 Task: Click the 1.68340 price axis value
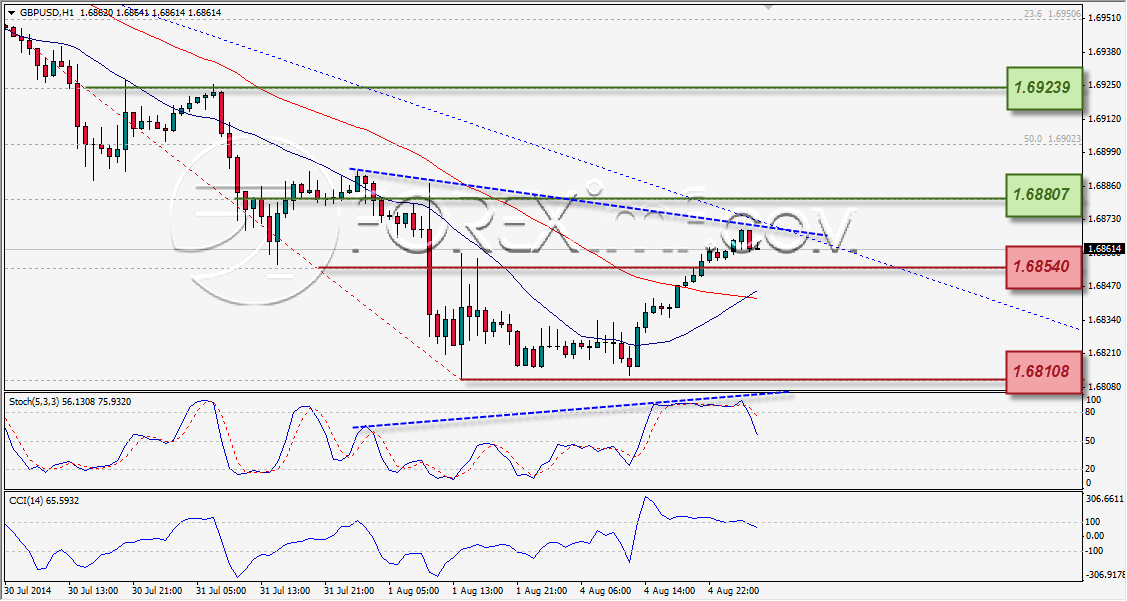1104,319
